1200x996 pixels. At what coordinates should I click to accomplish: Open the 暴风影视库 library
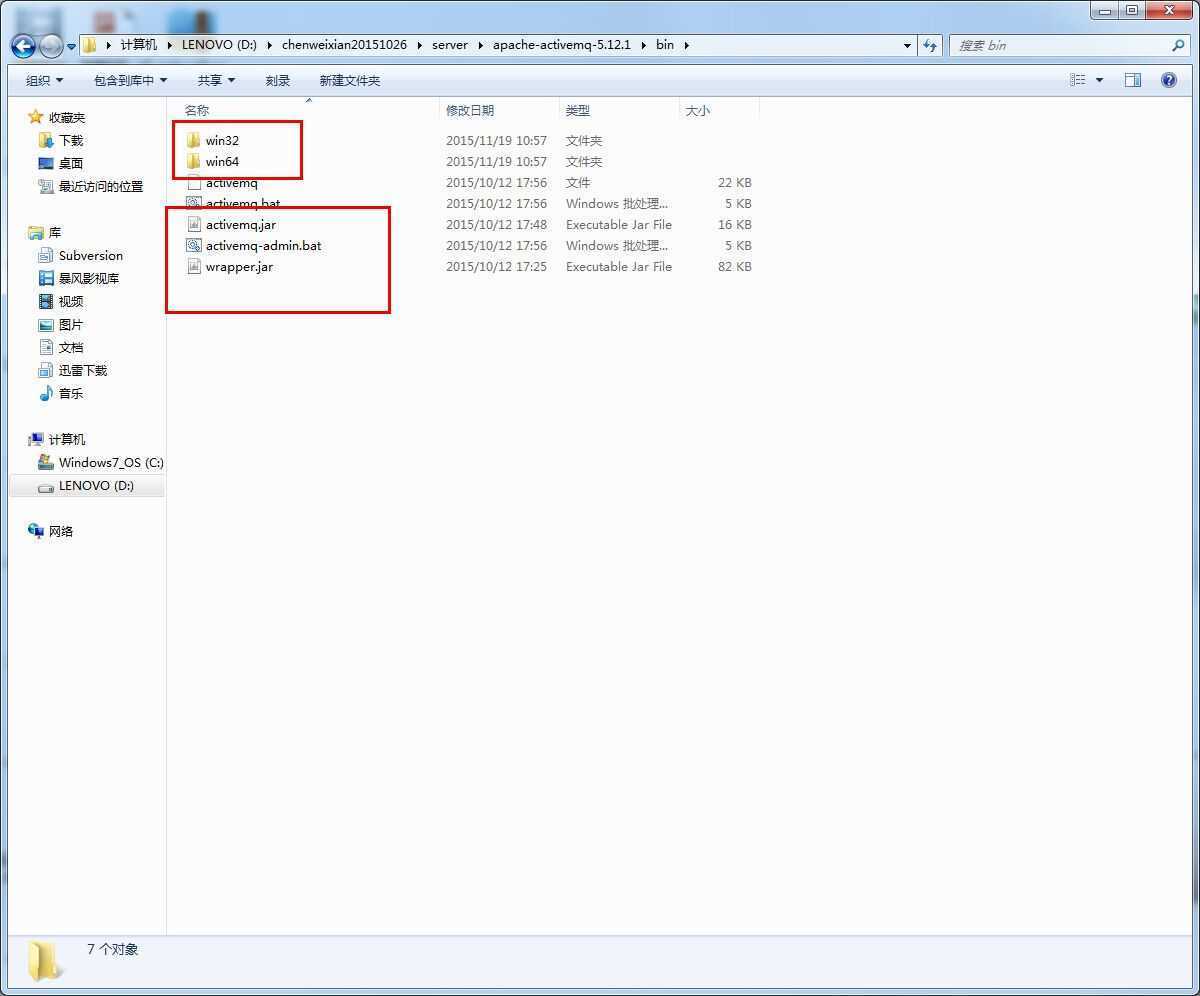[88, 278]
